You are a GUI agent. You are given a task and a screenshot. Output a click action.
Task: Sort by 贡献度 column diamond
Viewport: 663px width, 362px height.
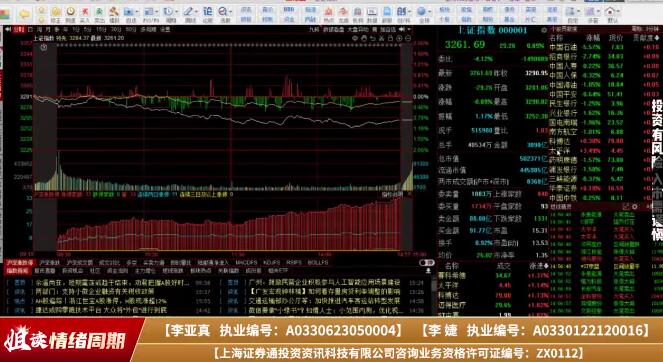click(x=657, y=38)
